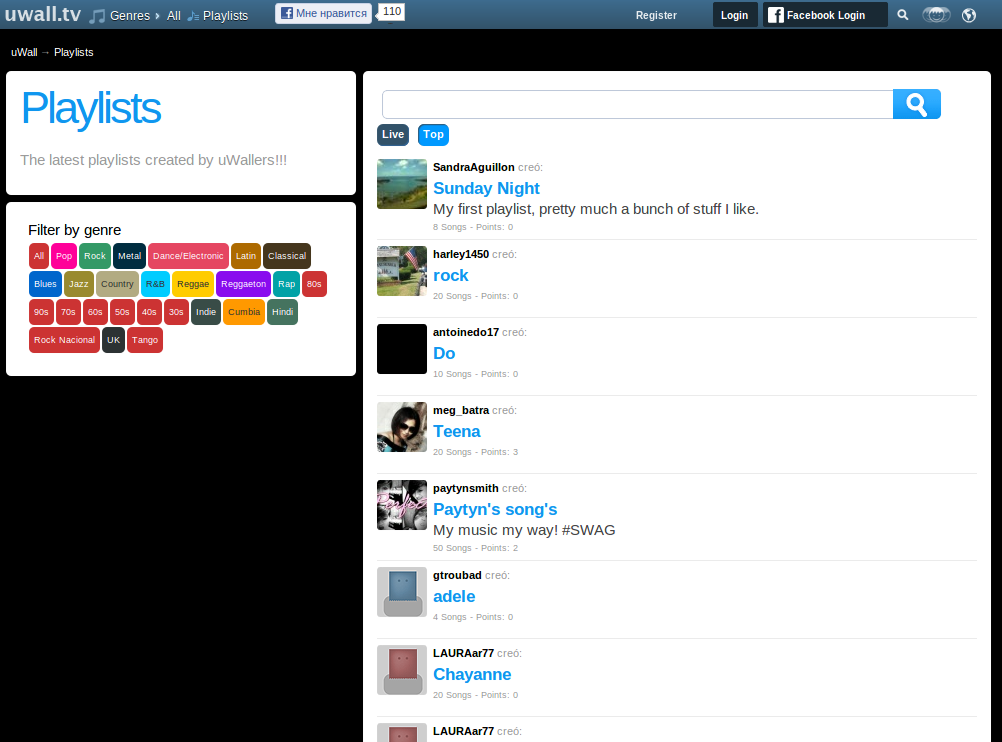Choose the 50s tag
Viewport: 1002px width, 742px height.
pyautogui.click(x=122, y=312)
